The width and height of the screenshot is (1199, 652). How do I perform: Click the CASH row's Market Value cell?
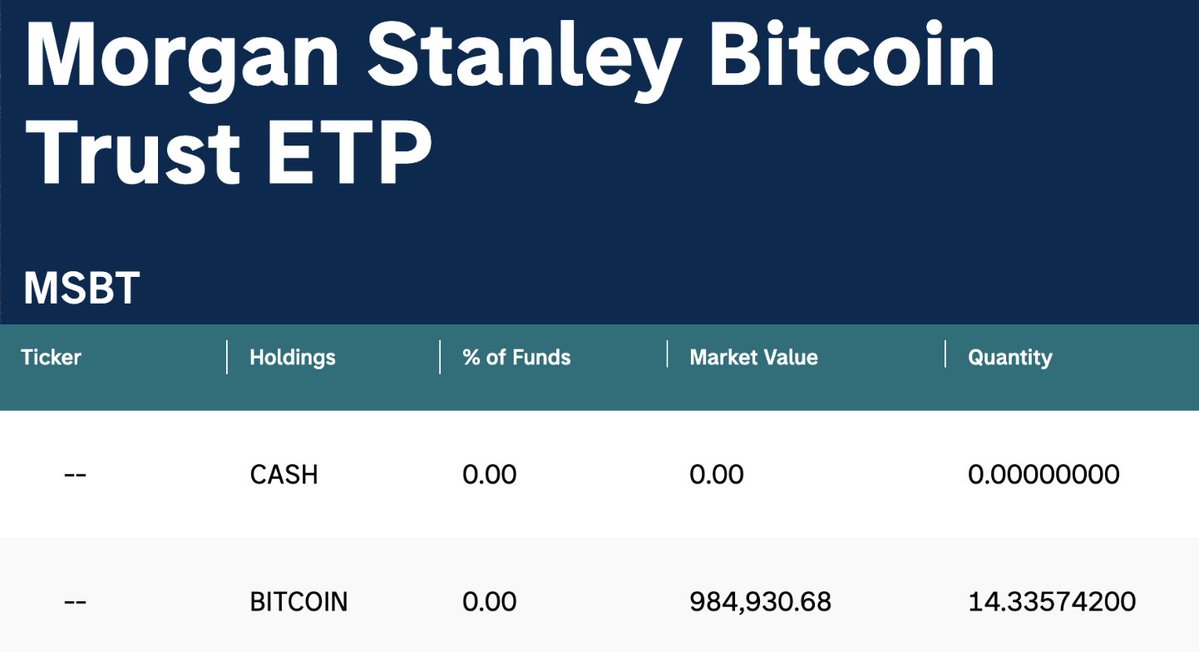[x=716, y=474]
